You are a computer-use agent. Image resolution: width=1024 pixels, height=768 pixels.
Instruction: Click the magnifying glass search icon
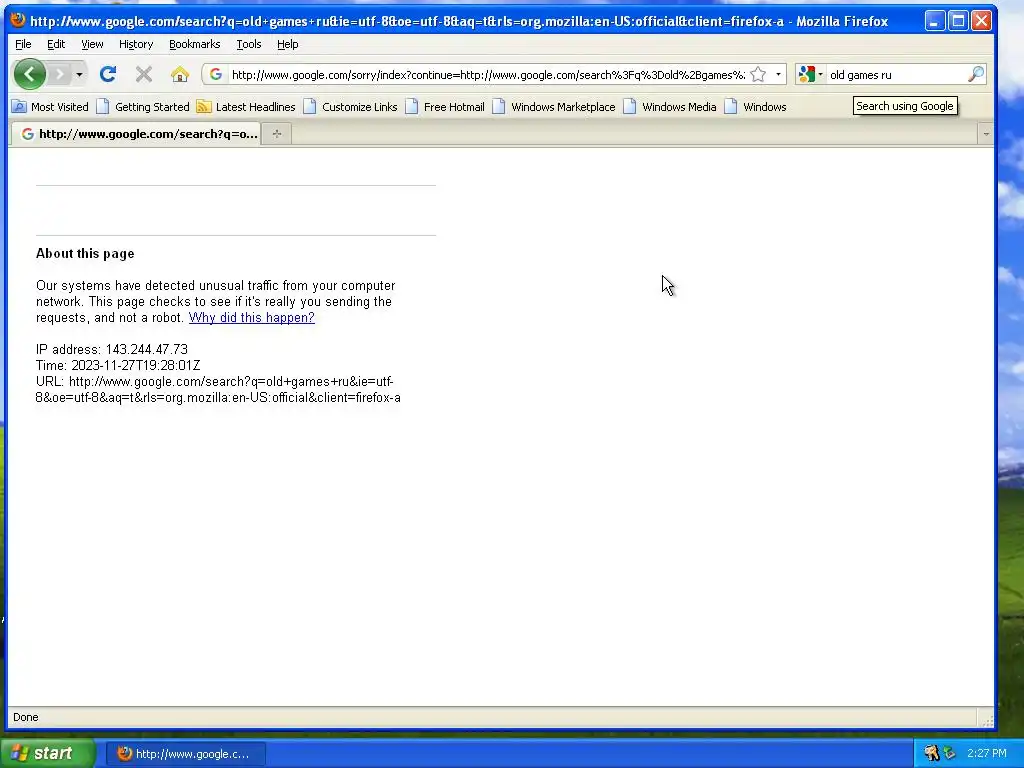[976, 74]
